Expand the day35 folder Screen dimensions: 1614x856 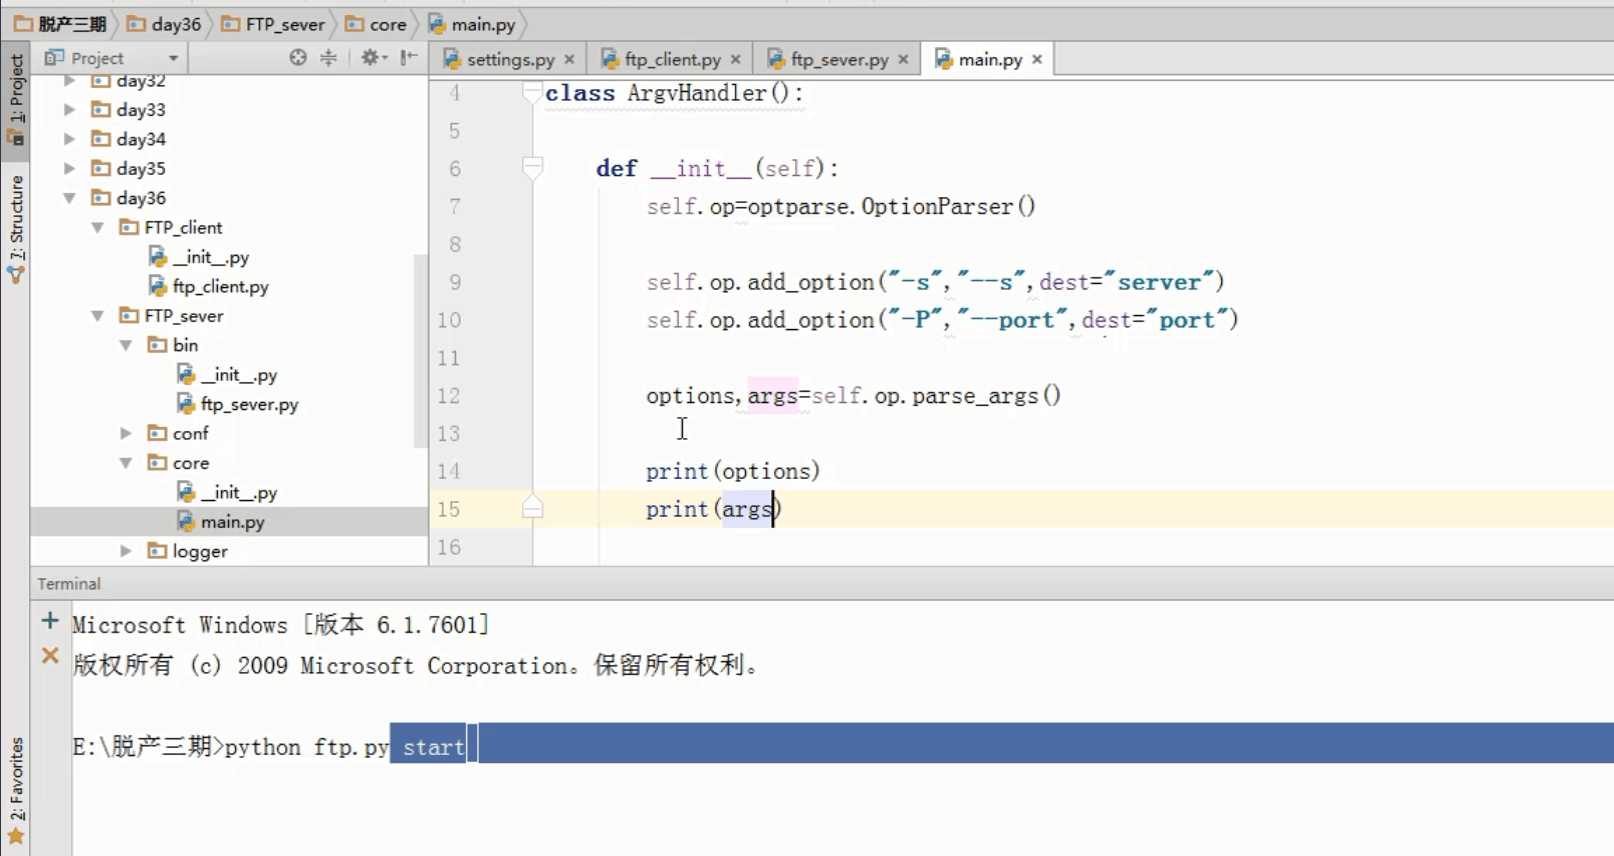click(69, 168)
